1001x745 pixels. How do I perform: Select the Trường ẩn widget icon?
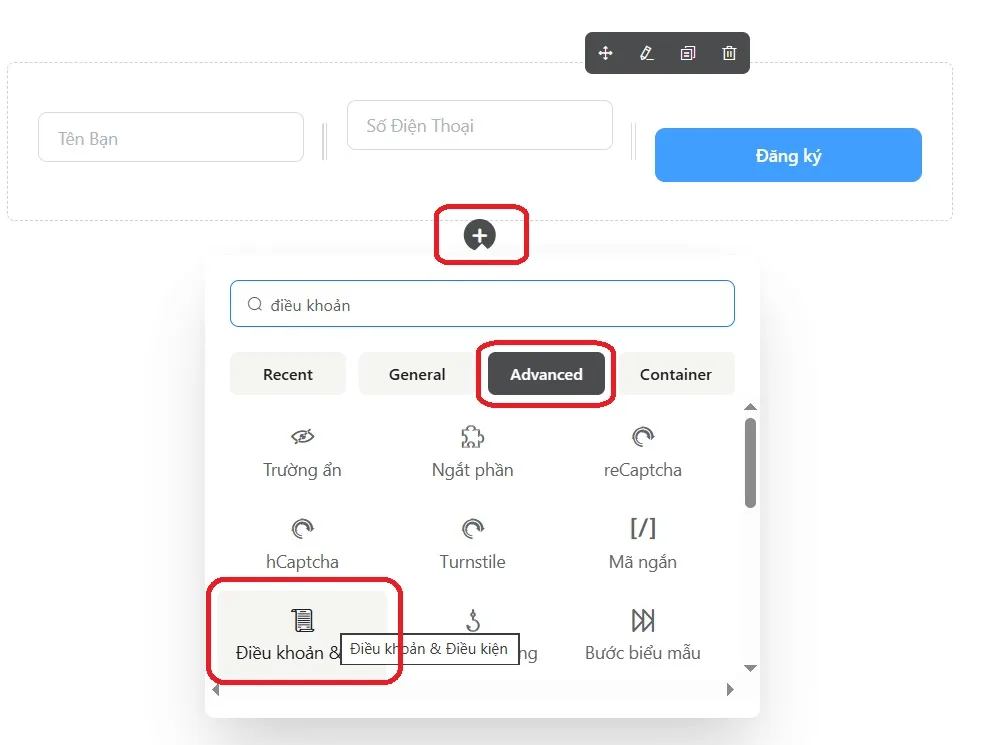[x=302, y=436]
